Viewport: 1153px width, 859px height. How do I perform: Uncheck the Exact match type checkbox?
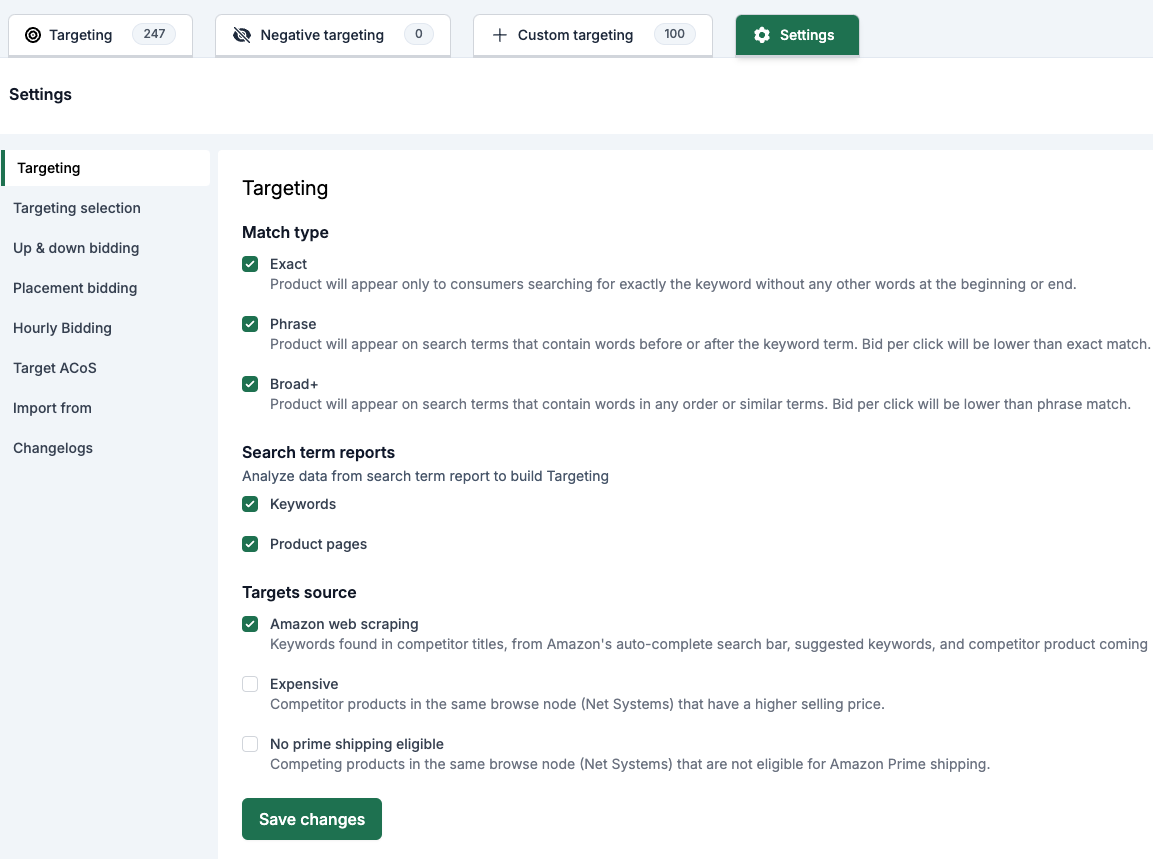click(x=250, y=264)
